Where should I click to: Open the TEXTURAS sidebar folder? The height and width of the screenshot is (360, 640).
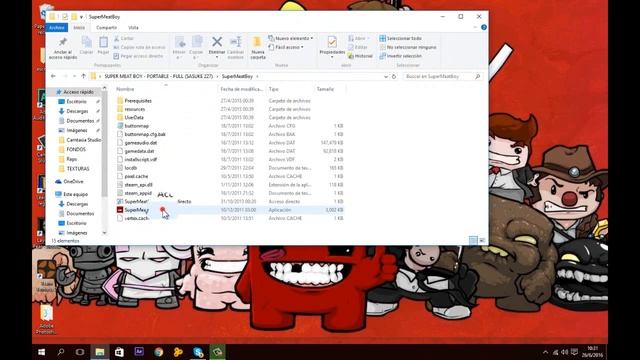click(x=78, y=169)
